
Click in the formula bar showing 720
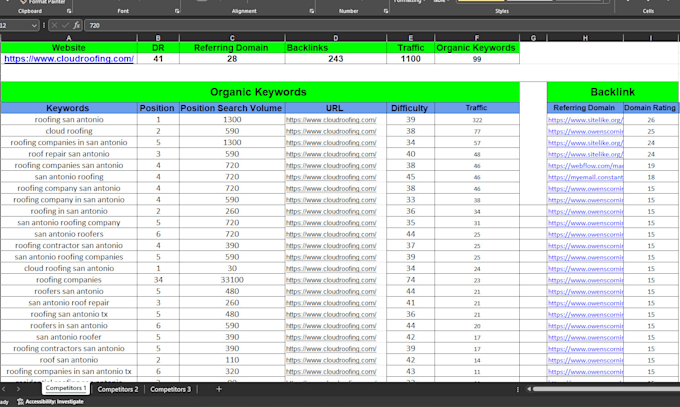pos(382,26)
